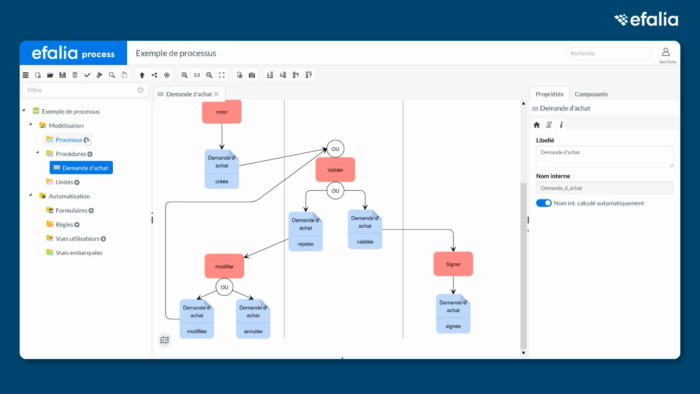Click the trash delete toolbar icon
The height and width of the screenshot is (394, 700).
click(x=75, y=75)
